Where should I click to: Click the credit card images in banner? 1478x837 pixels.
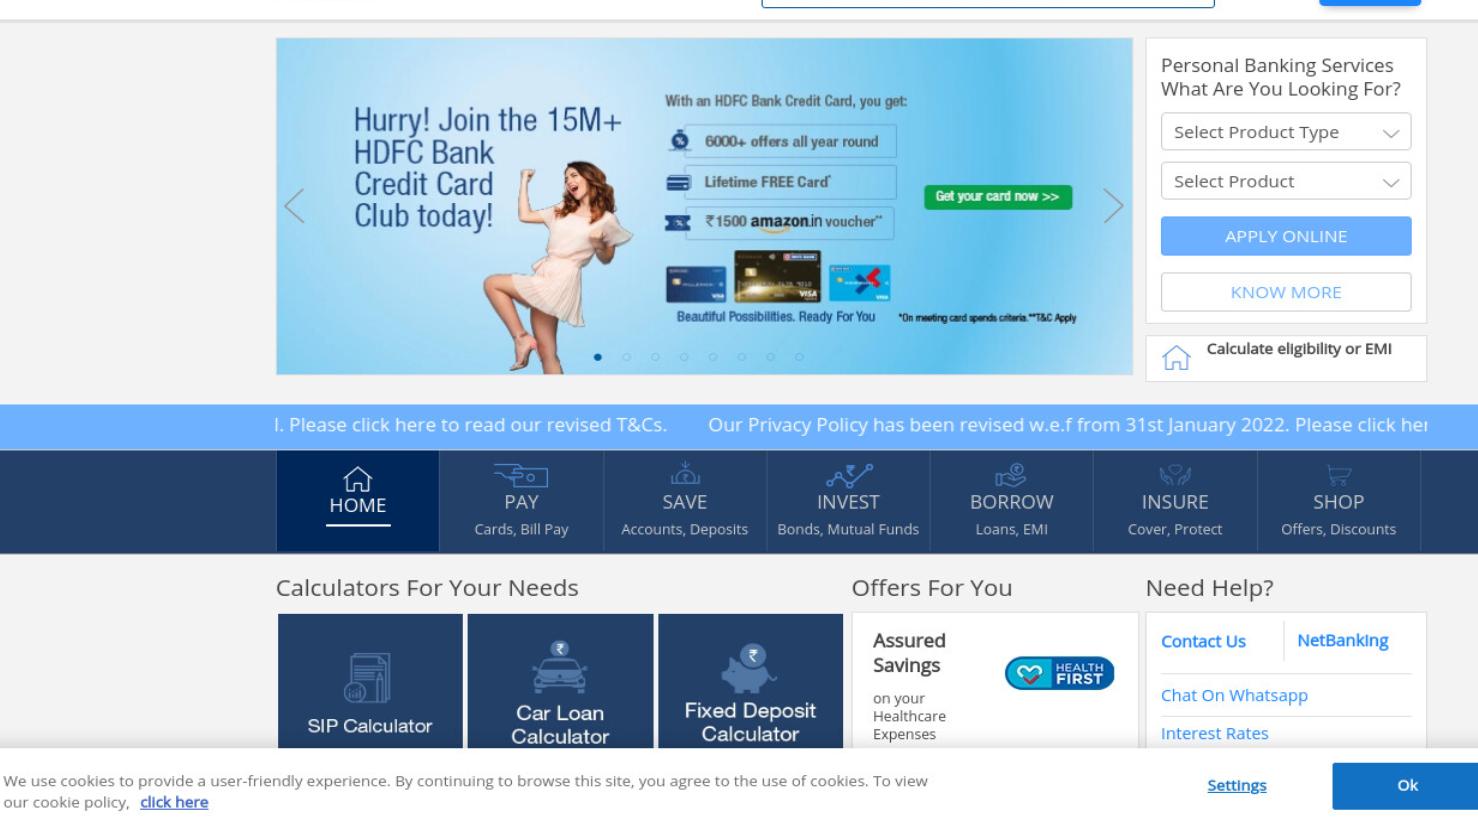click(778, 277)
